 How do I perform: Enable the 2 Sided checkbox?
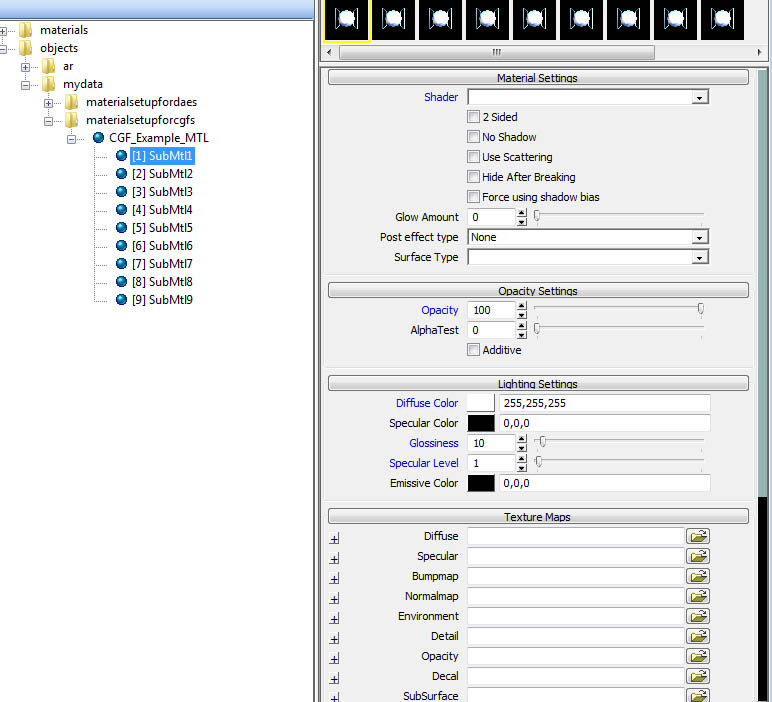pyautogui.click(x=473, y=117)
